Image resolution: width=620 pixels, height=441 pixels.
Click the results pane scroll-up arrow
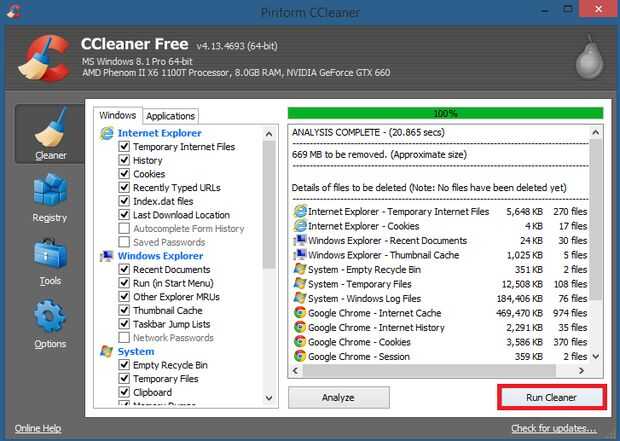pyautogui.click(x=596, y=132)
